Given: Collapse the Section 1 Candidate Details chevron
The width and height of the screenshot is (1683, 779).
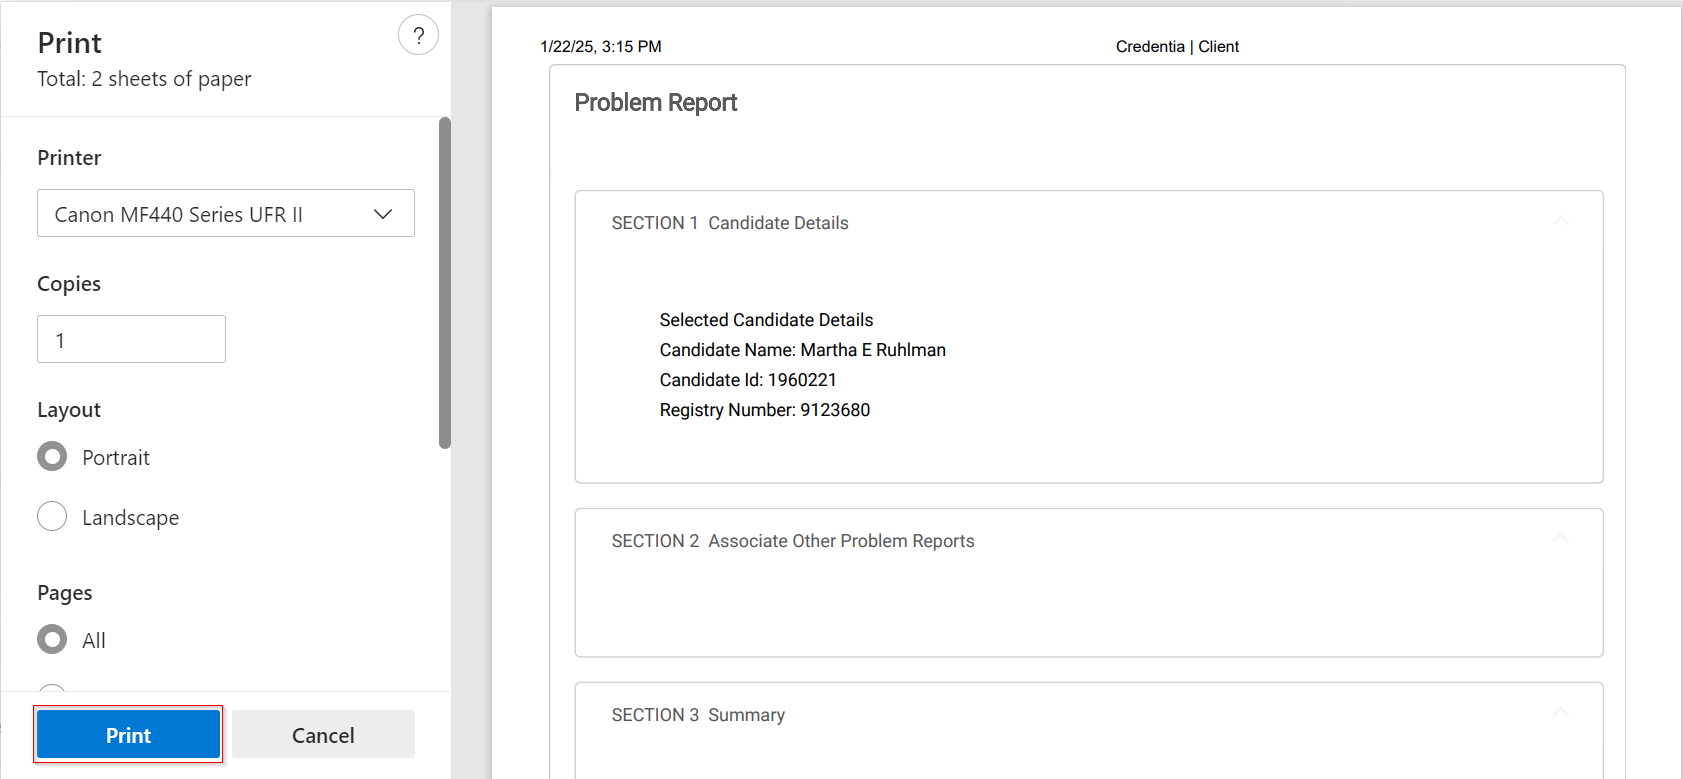Looking at the screenshot, I should tap(1560, 220).
